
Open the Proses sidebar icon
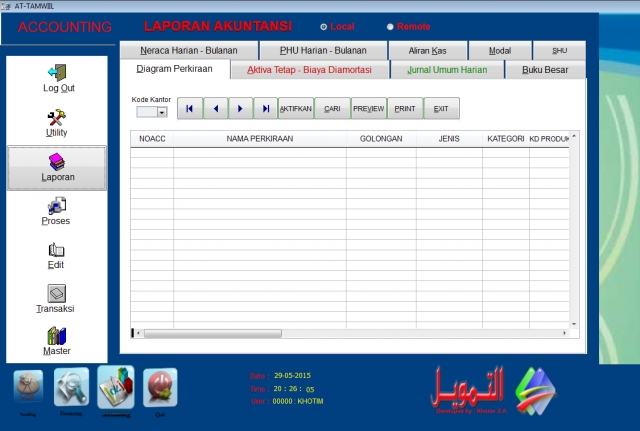(57, 206)
